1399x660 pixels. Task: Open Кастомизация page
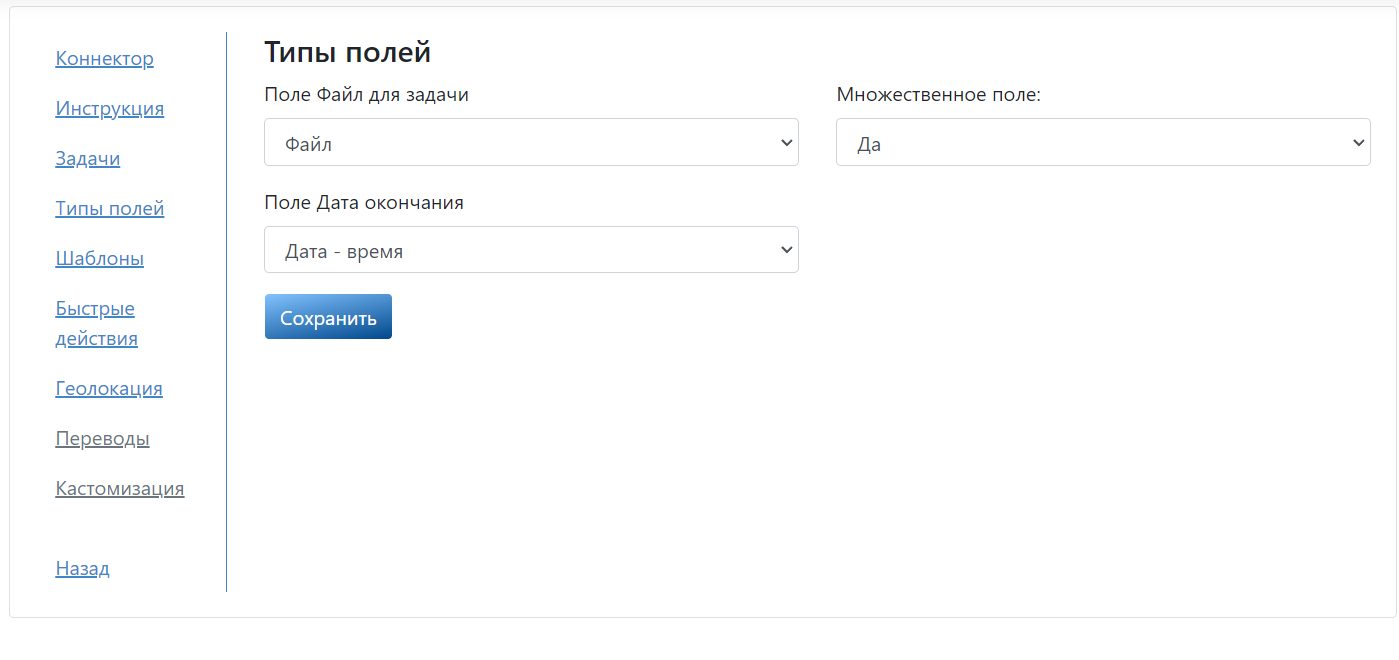(119, 488)
